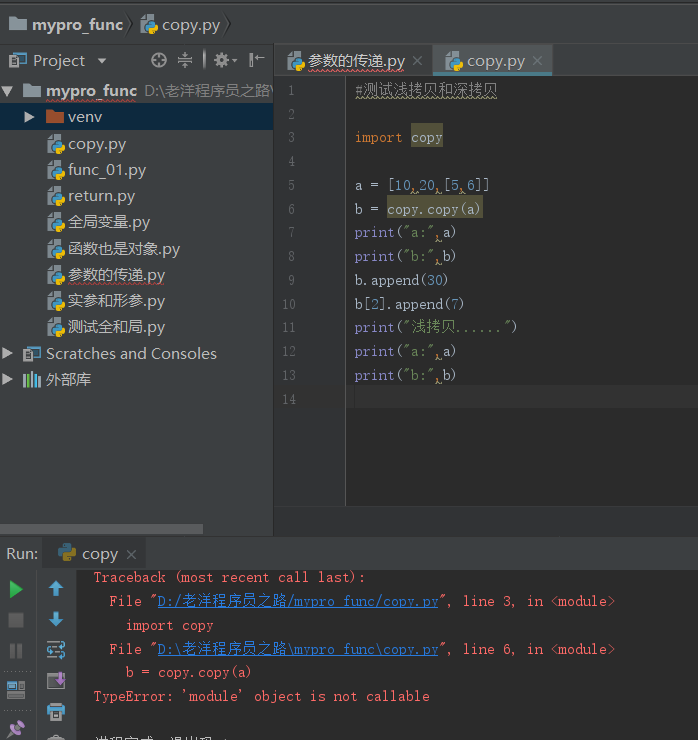Open 全局变量.py in project tree
This screenshot has width=698, height=740.
pyautogui.click(x=109, y=222)
